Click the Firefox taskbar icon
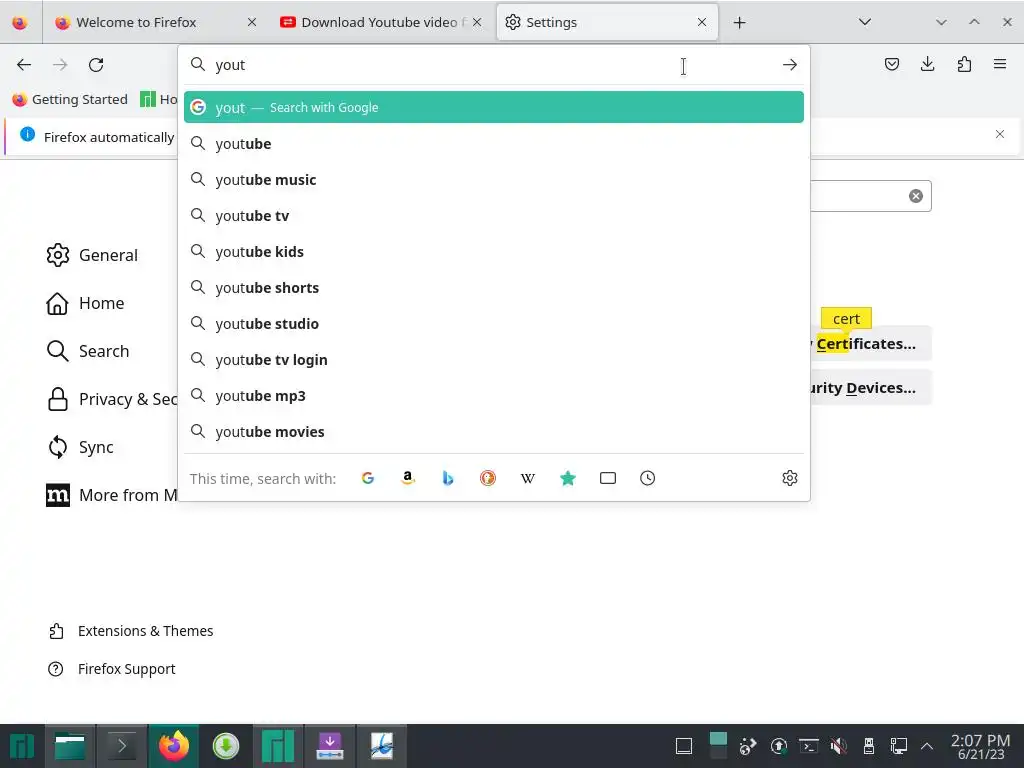Image resolution: width=1024 pixels, height=768 pixels. click(x=174, y=746)
